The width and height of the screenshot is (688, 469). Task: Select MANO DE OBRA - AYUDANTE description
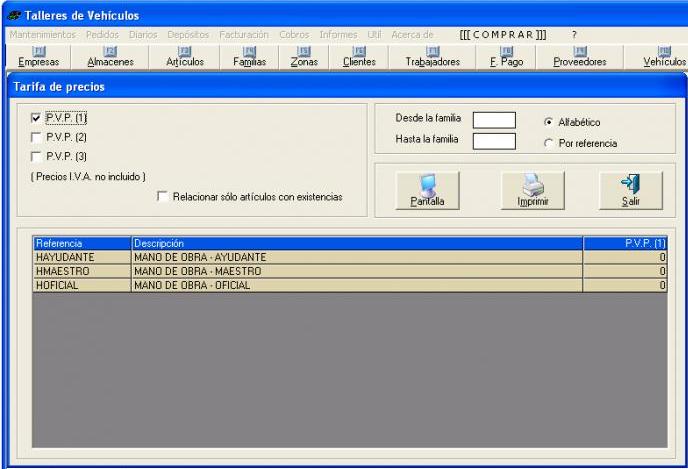(x=357, y=257)
